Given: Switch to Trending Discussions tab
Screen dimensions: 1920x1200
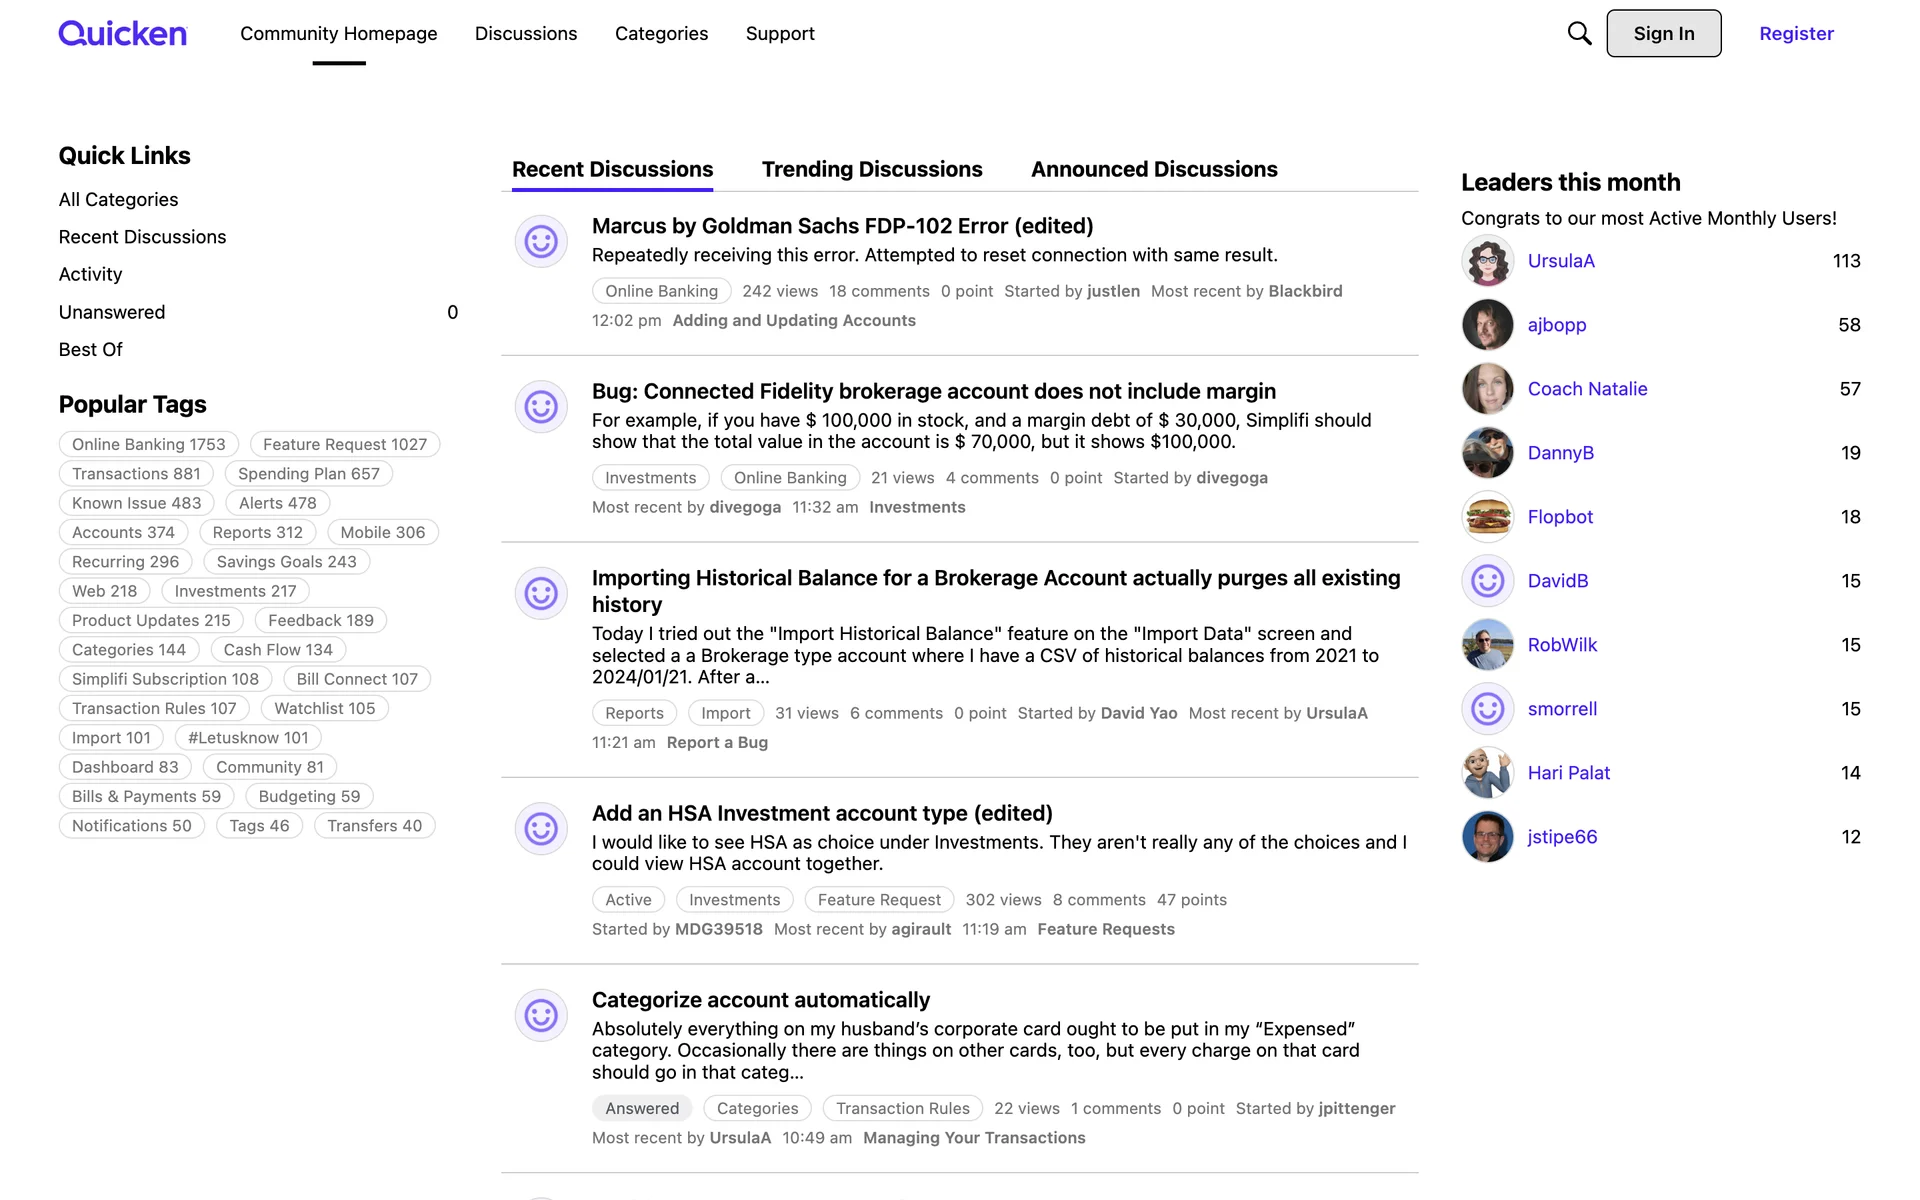Looking at the screenshot, I should (872, 169).
